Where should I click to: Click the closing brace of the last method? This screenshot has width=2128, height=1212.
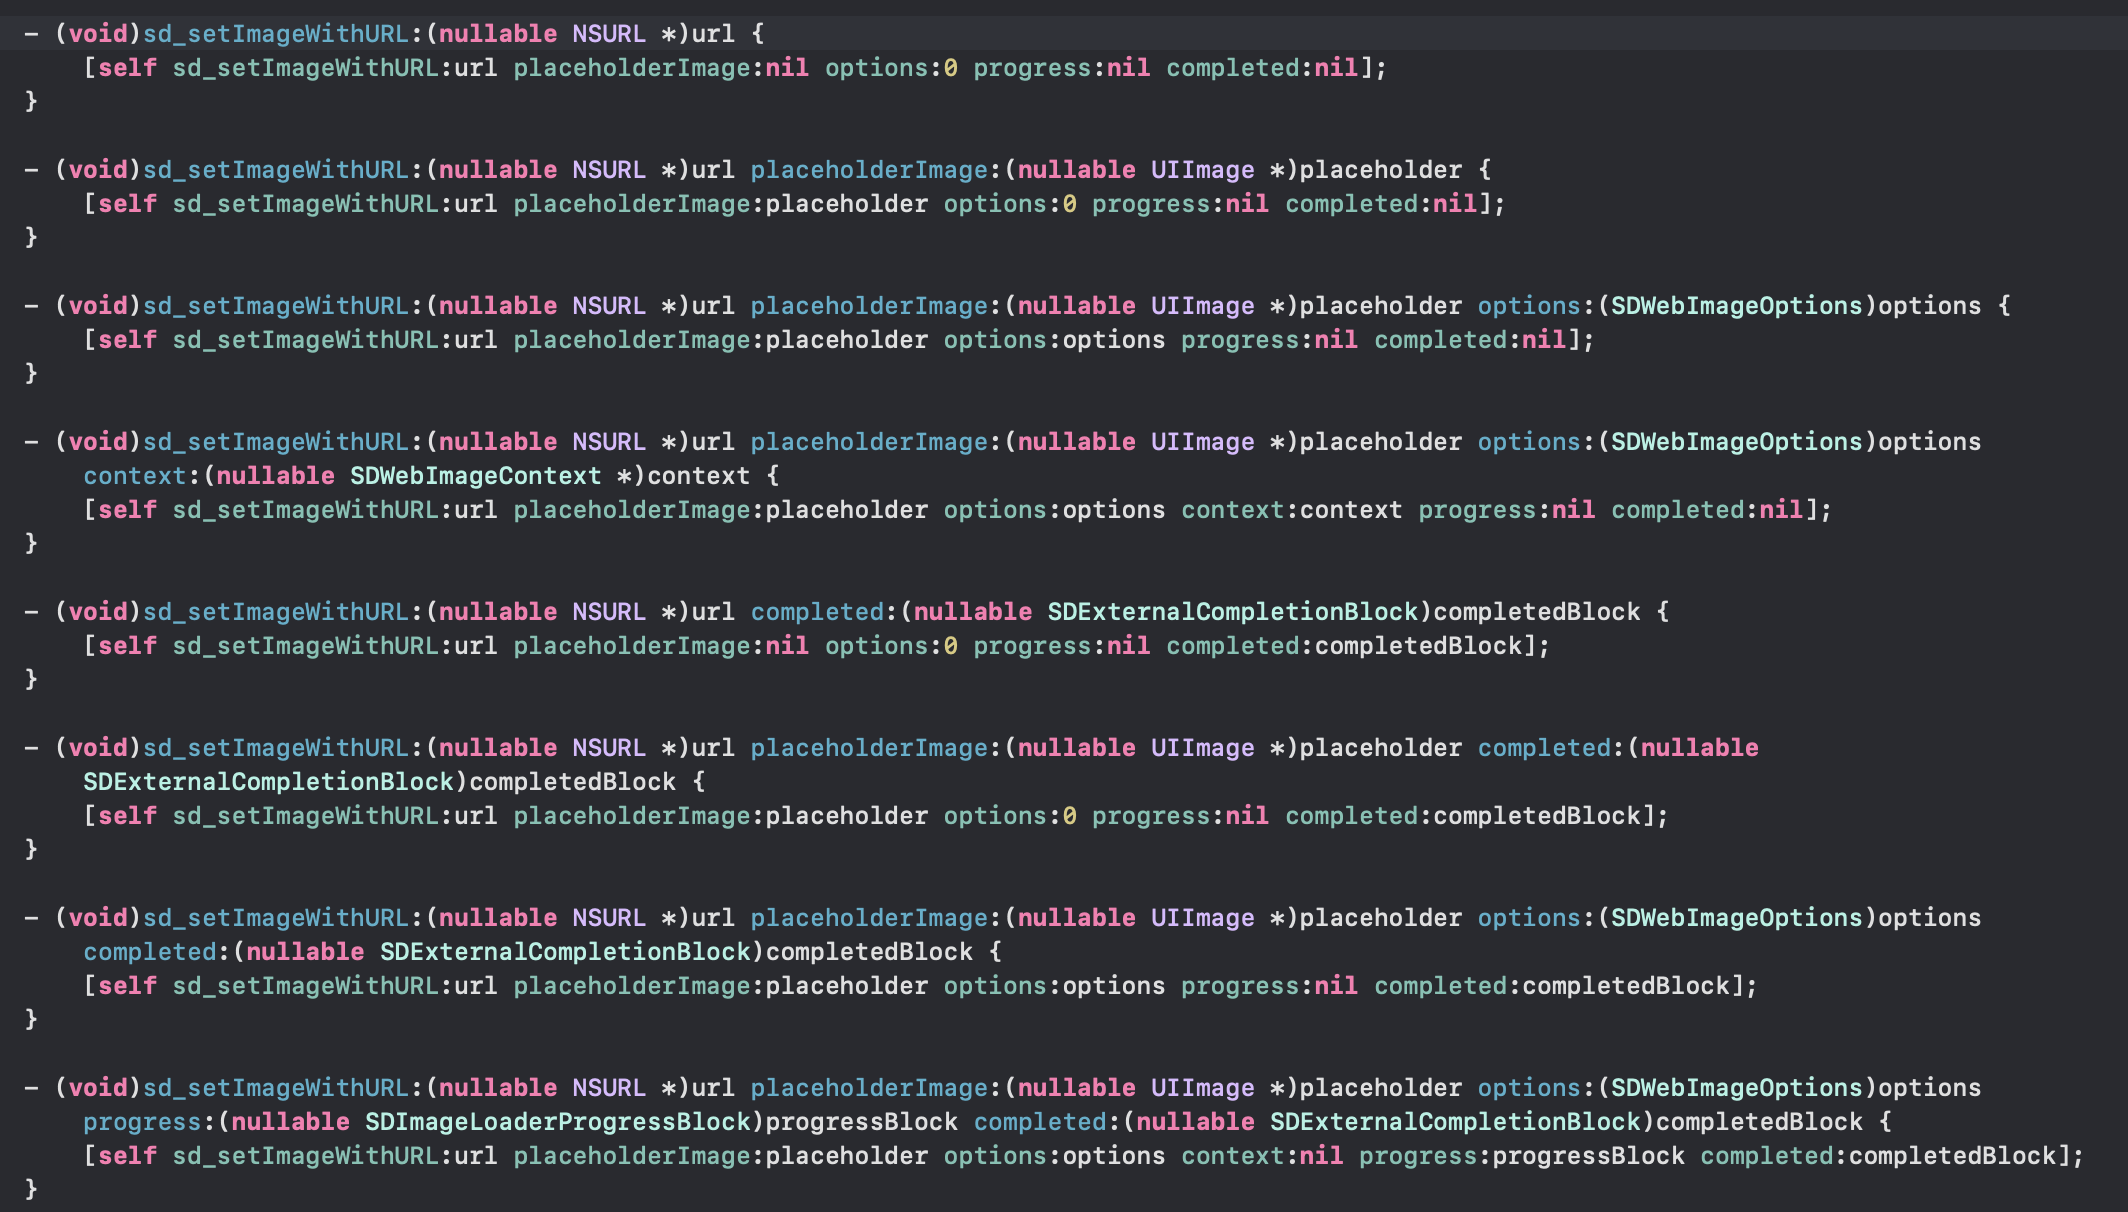31,1189
